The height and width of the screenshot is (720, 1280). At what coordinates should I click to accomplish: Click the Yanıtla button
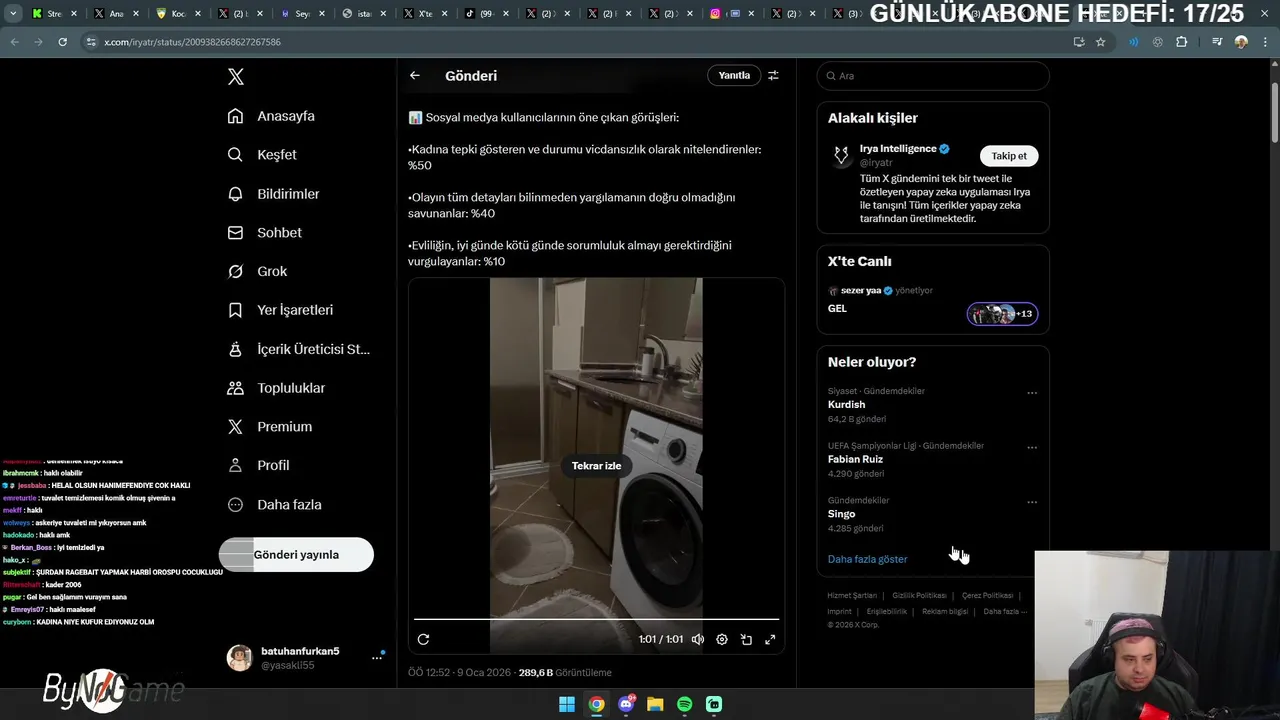tap(734, 76)
